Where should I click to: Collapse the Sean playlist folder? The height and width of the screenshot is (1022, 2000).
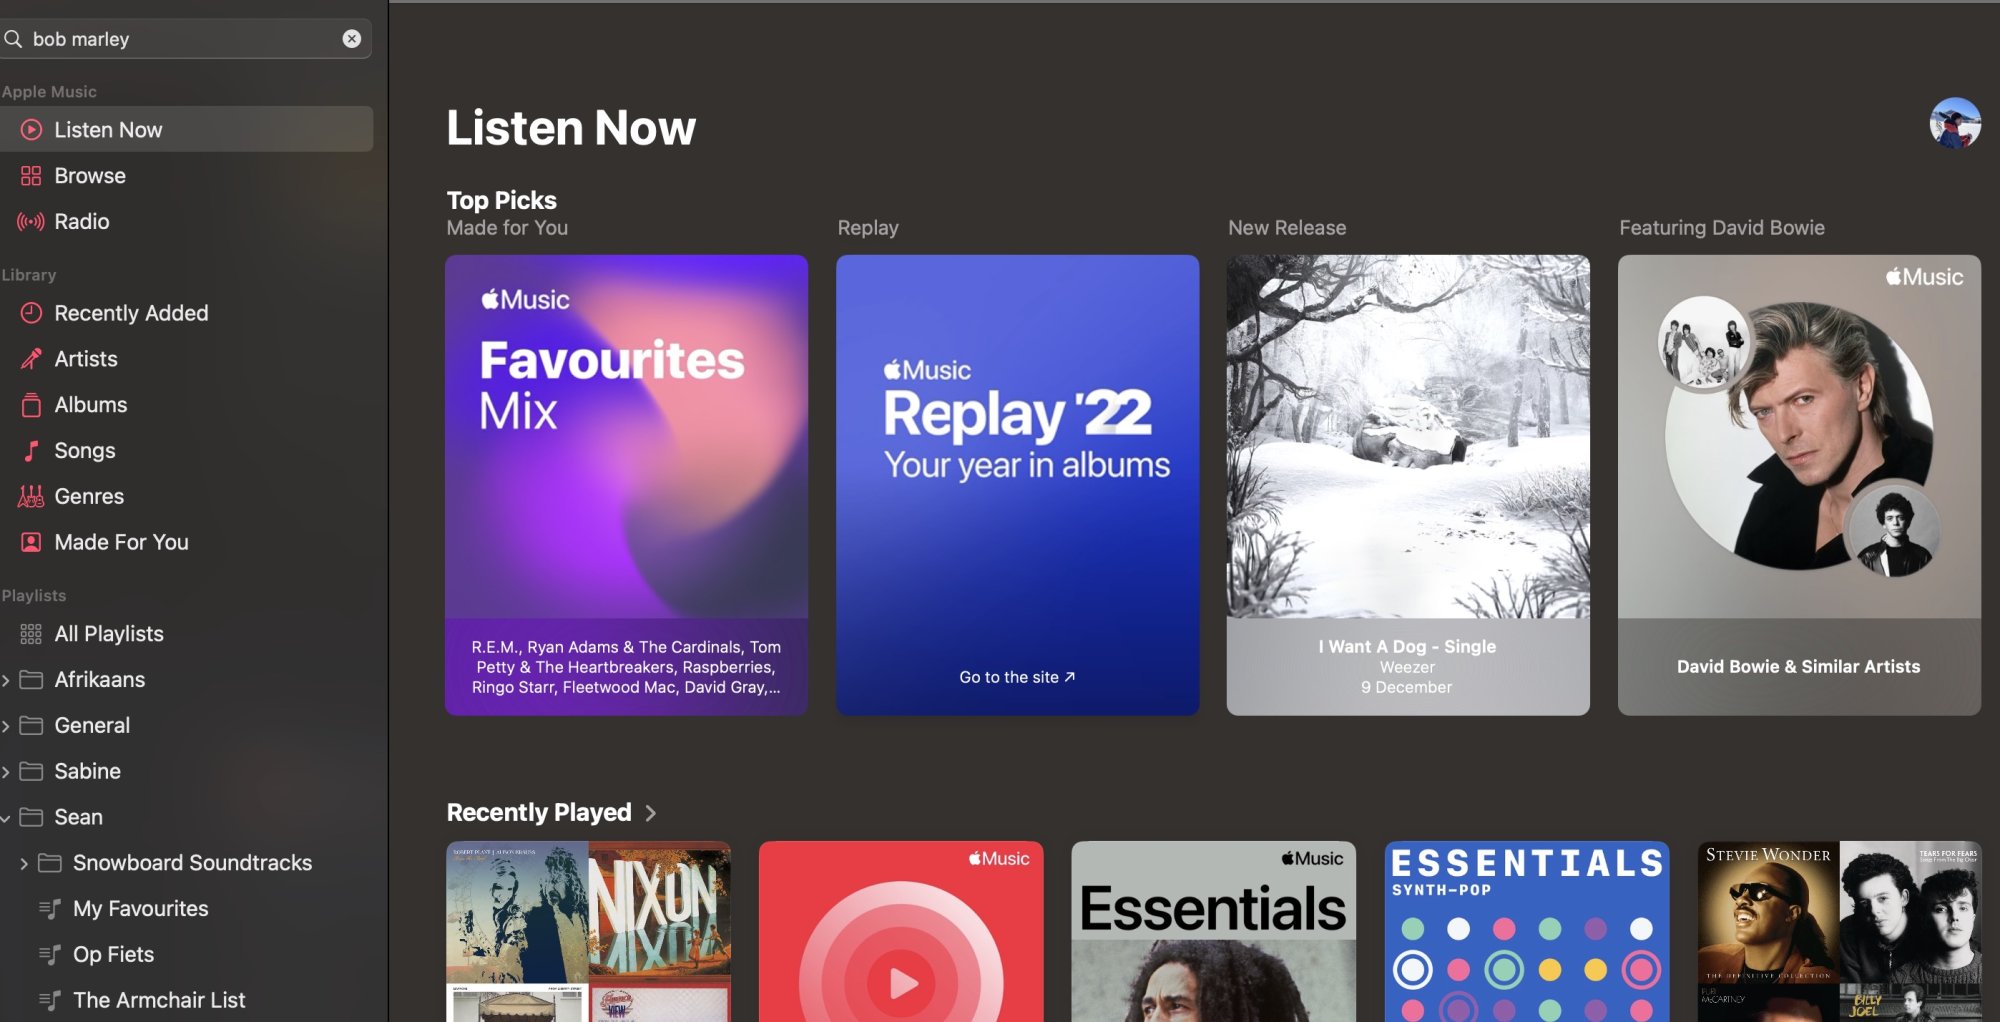tap(6, 818)
